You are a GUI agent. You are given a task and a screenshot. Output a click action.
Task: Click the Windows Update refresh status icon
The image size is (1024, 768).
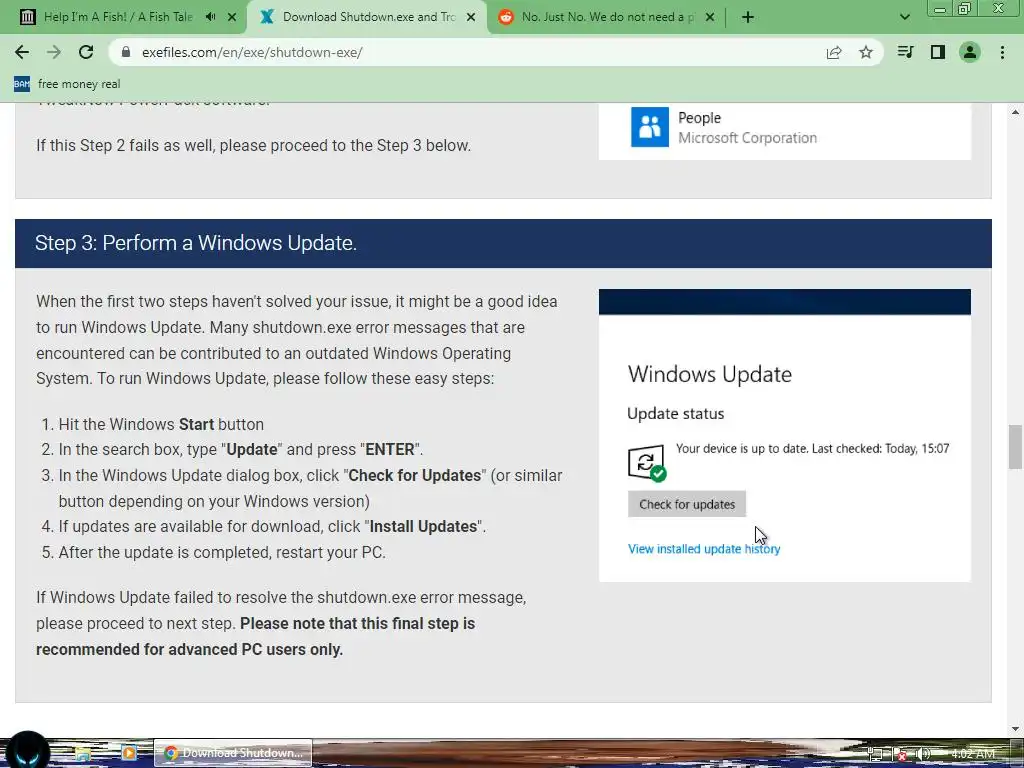[647, 462]
